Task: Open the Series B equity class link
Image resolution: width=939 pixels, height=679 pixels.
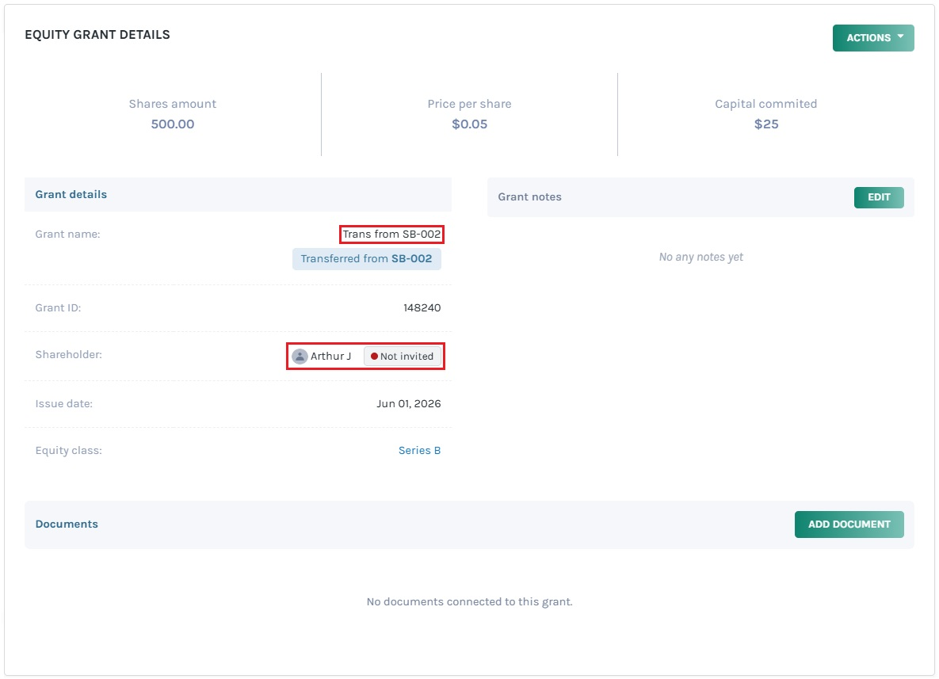Action: (419, 450)
